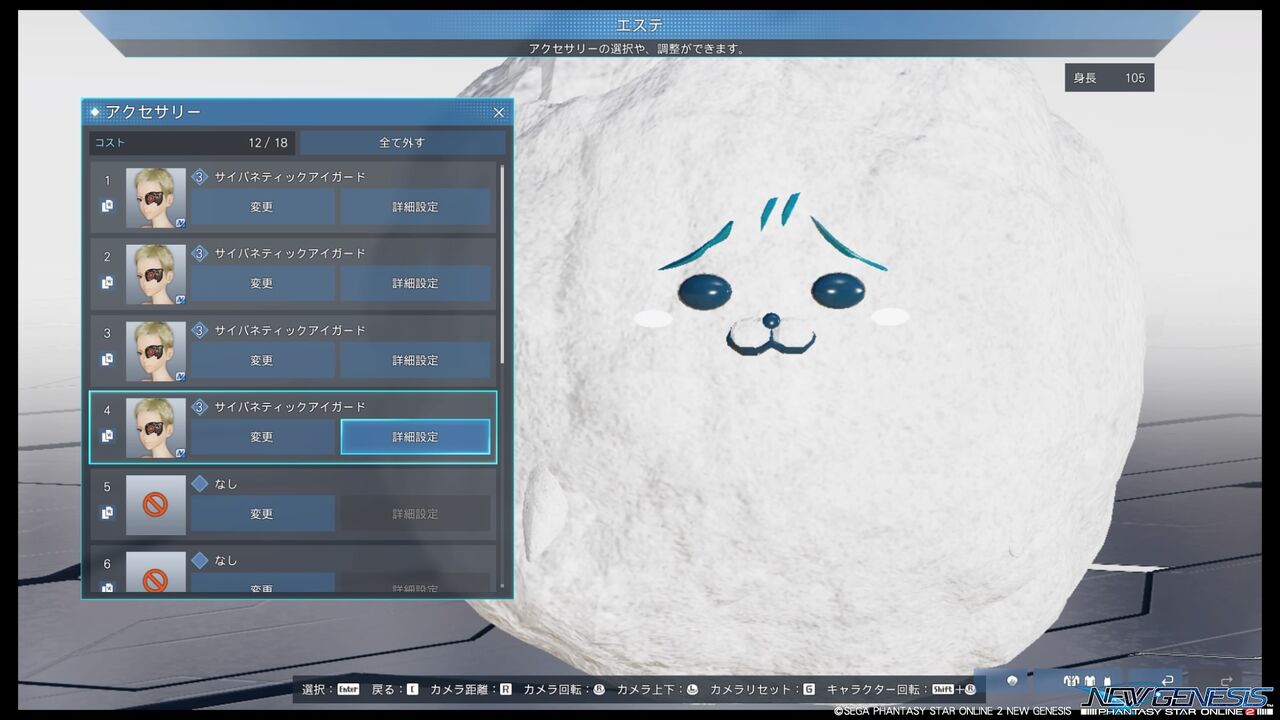
Task: Click the キャラクター回転 hint in bottom bar
Action: coord(903,689)
